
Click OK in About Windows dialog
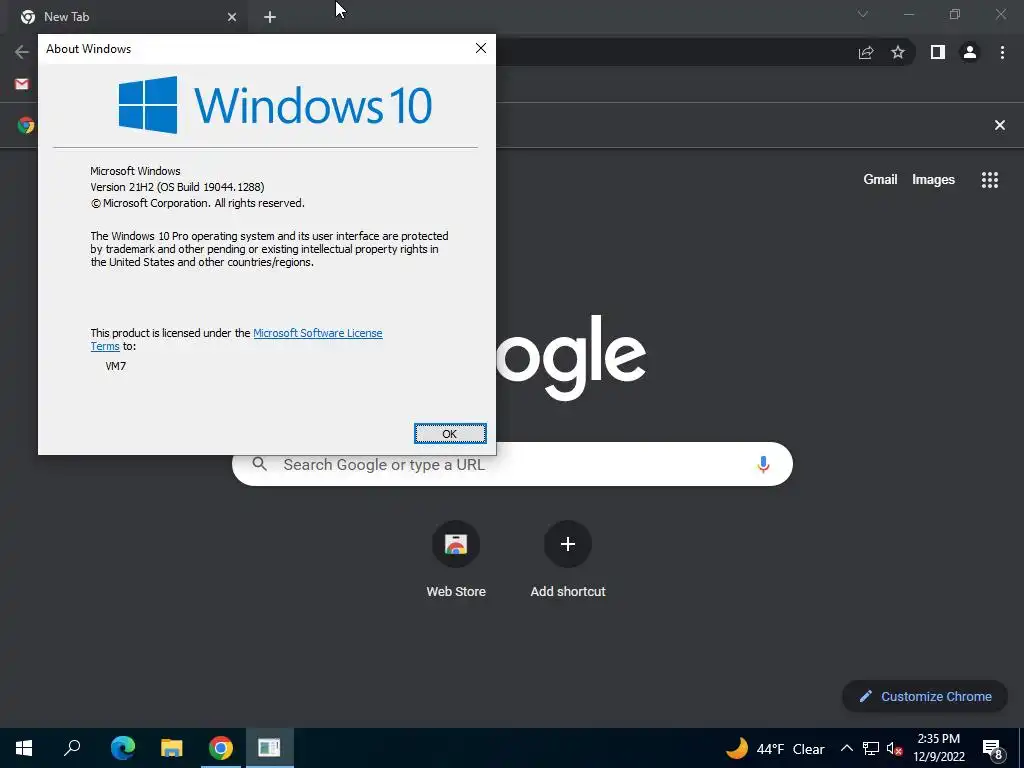pos(450,434)
